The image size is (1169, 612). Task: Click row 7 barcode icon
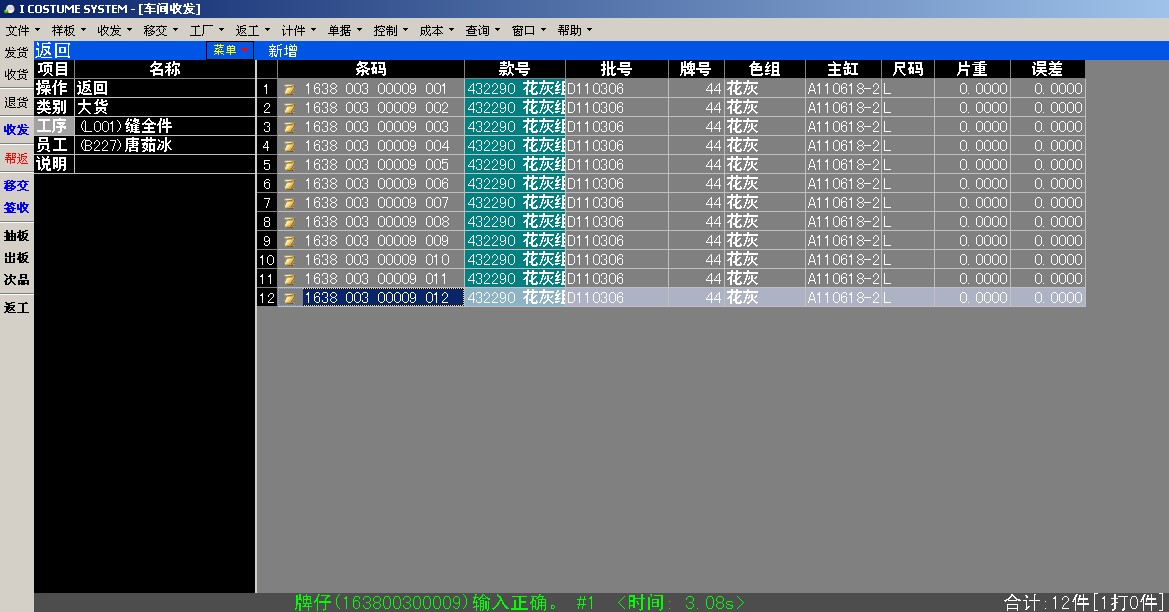[289, 204]
